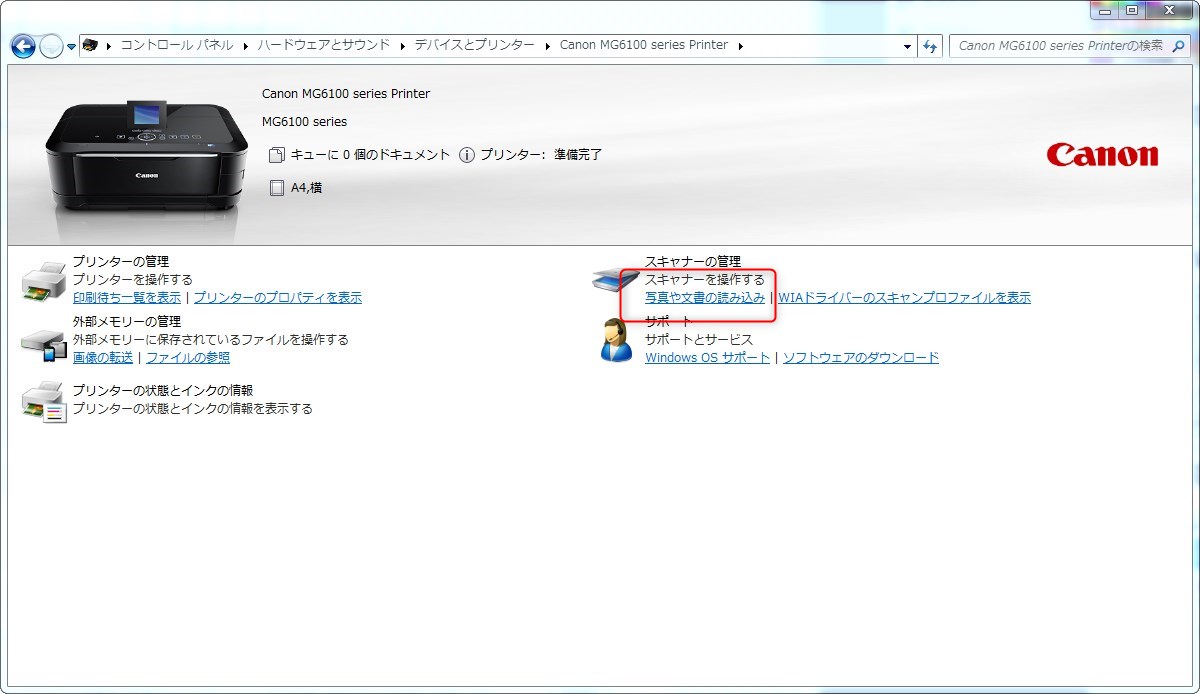Screen dimensions: 1200x694
Task: Click the search magnifier icon
Action: [x=1178, y=45]
